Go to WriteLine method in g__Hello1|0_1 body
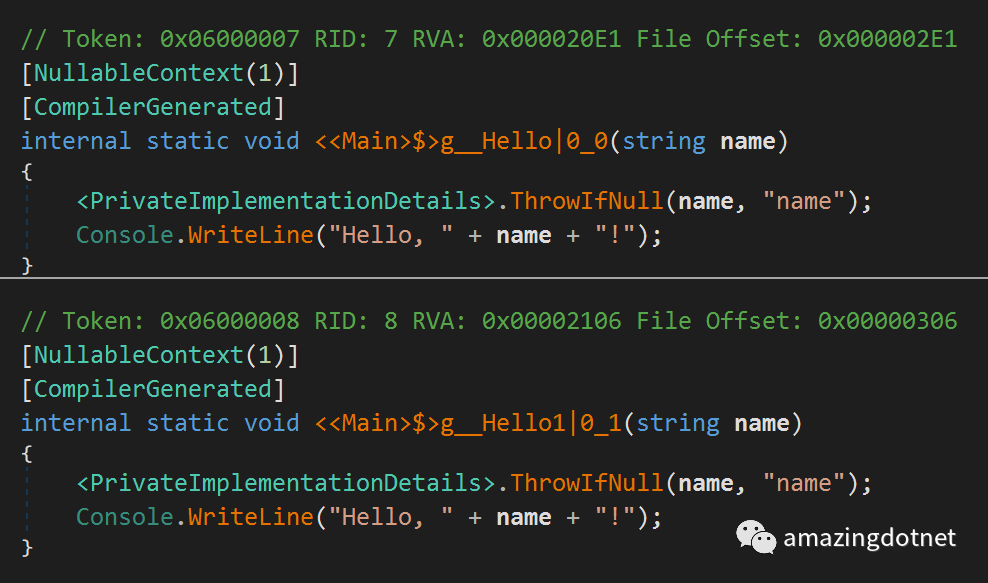This screenshot has height=583, width=988. pyautogui.click(x=251, y=517)
